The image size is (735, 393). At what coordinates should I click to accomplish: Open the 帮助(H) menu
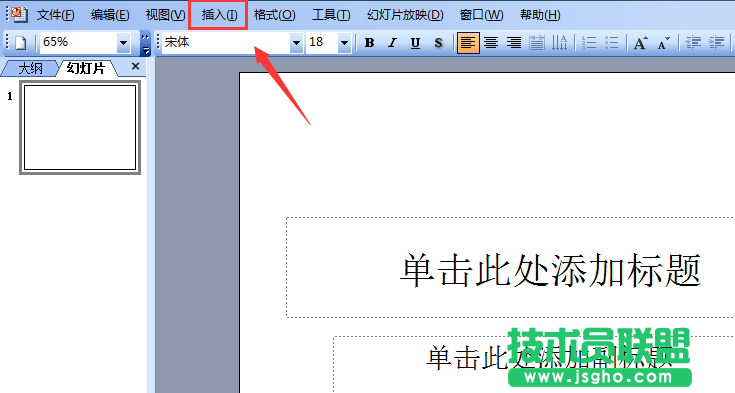coord(540,15)
